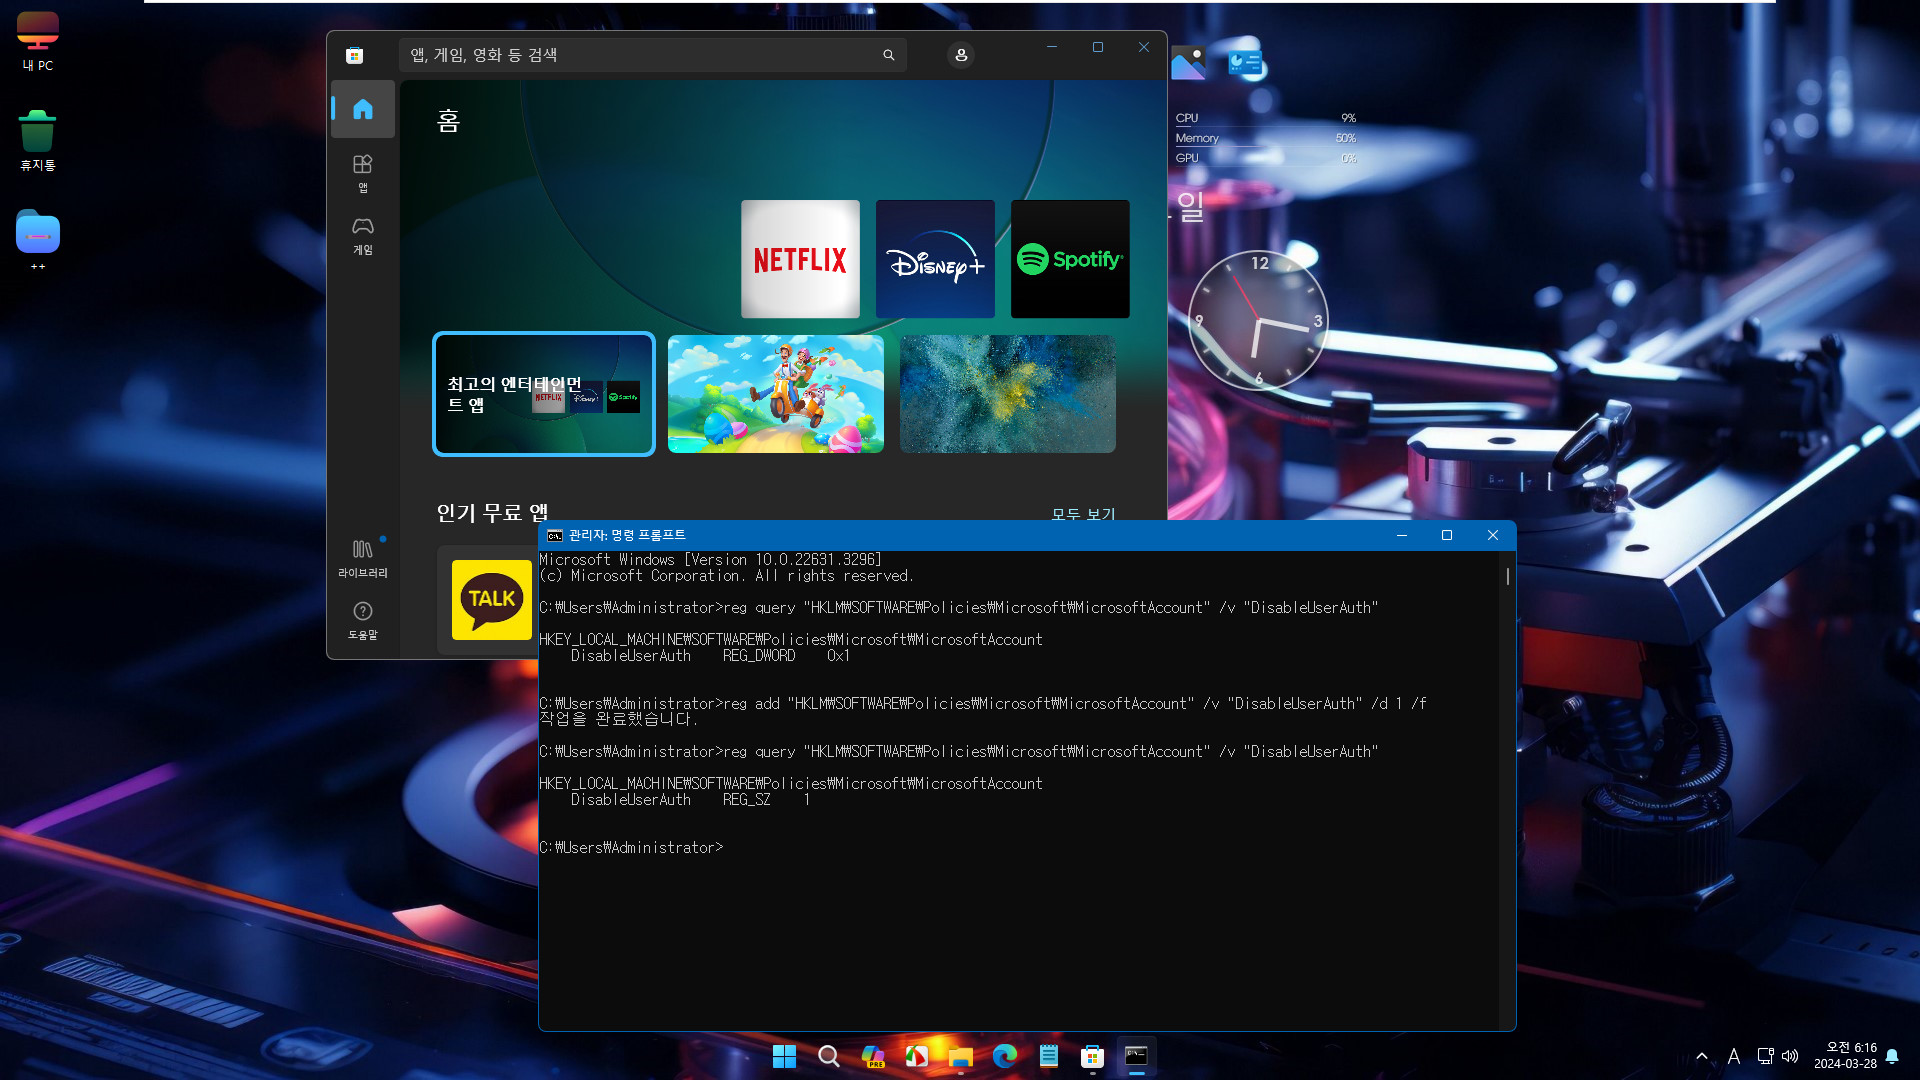Image resolution: width=1920 pixels, height=1080 pixels.
Task: Open the Spotify app tile
Action: click(1070, 259)
